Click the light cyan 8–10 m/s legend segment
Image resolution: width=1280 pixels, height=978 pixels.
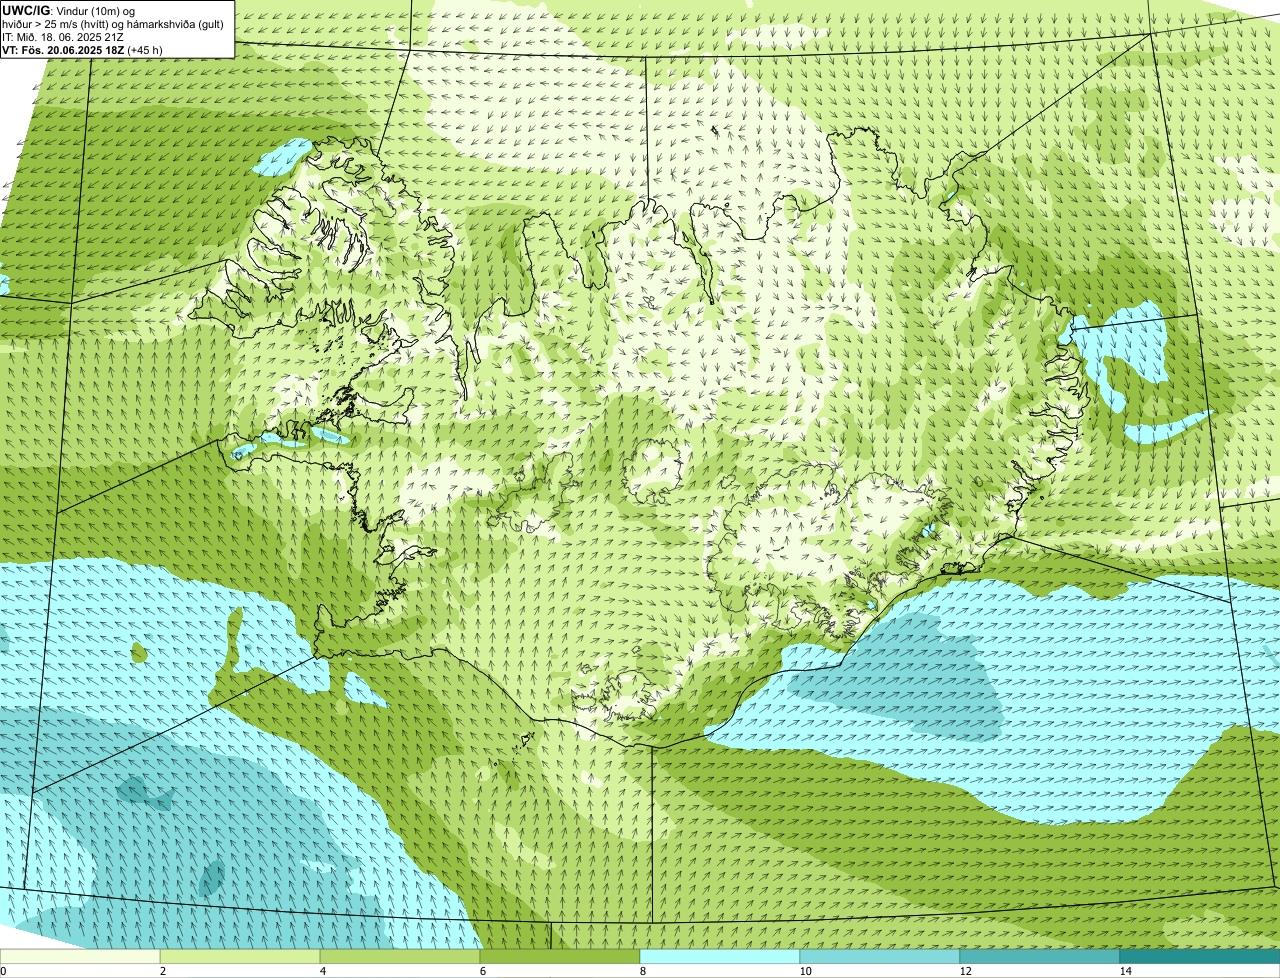pos(720,956)
